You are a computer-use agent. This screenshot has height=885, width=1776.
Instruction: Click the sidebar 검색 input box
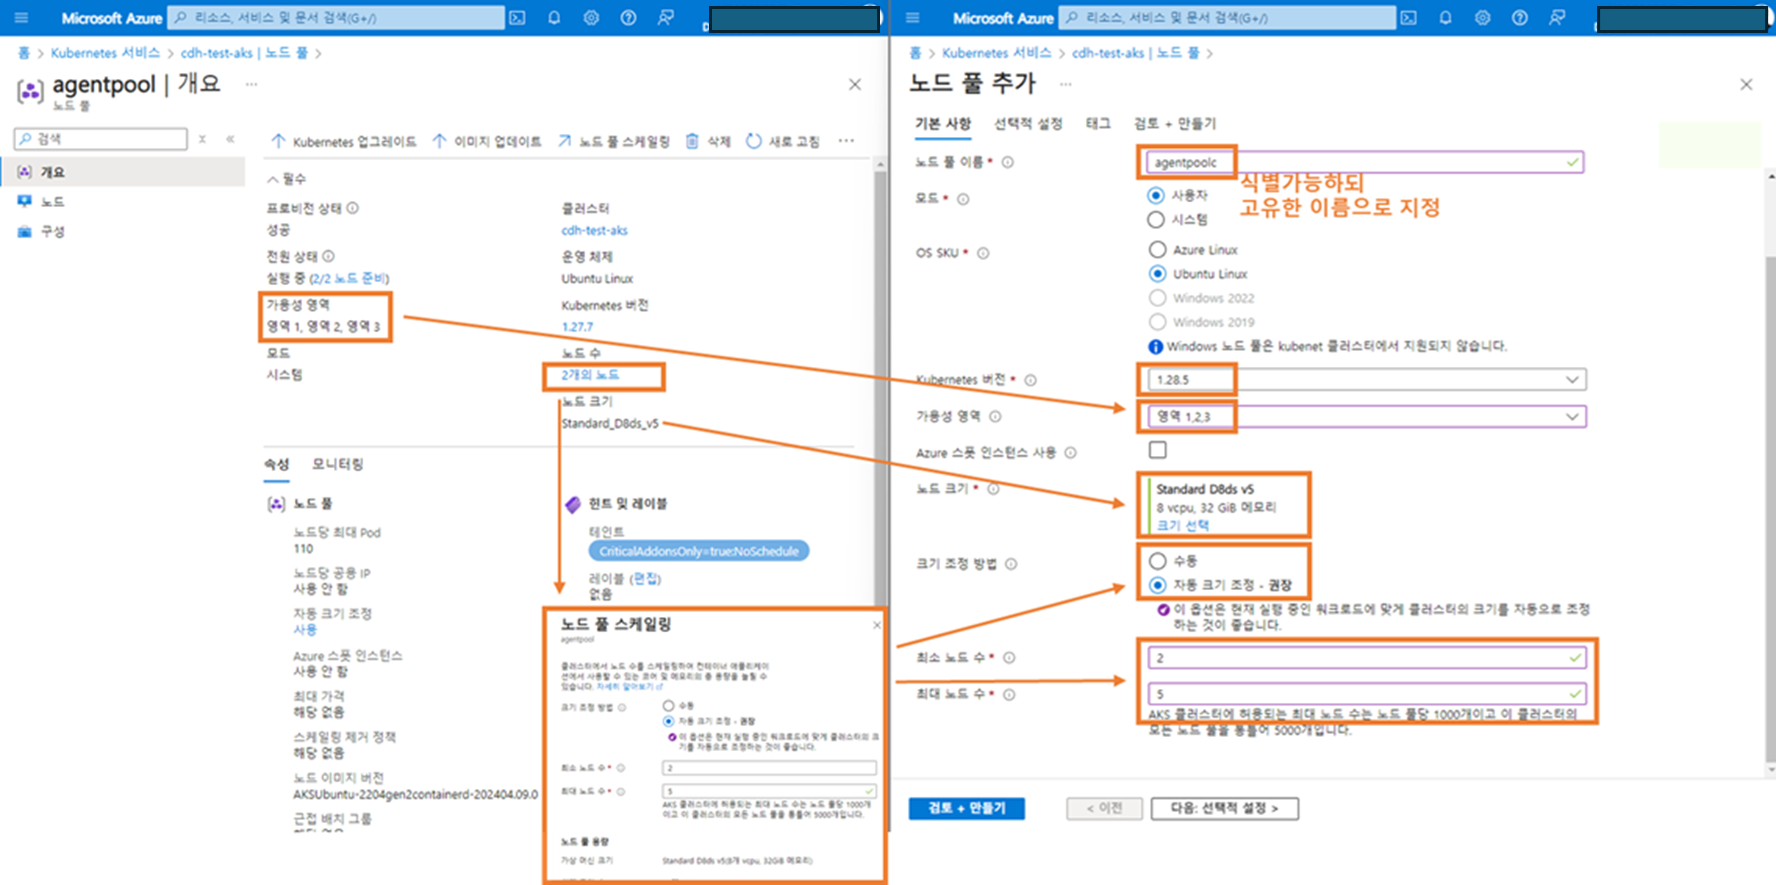coord(101,139)
